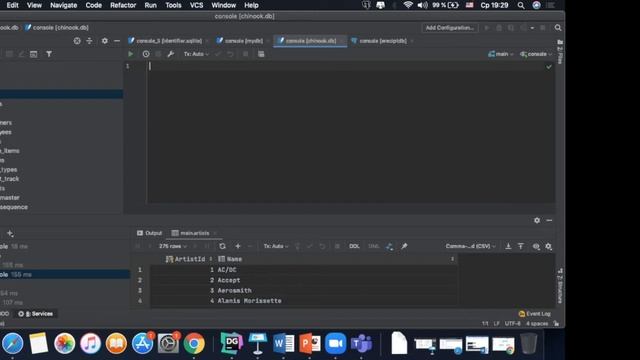
Task: Open run configuration dropdown arrow in toolbar
Action: [x=532, y=28]
